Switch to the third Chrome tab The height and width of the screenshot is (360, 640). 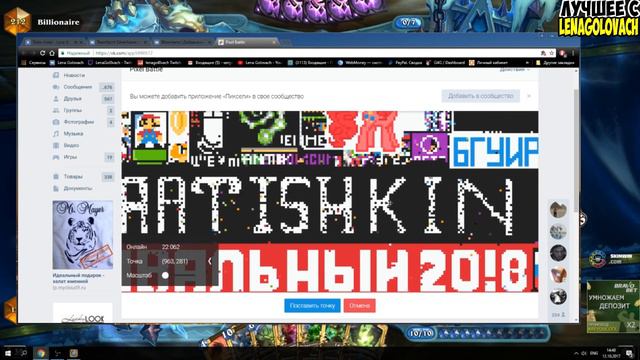click(183, 42)
